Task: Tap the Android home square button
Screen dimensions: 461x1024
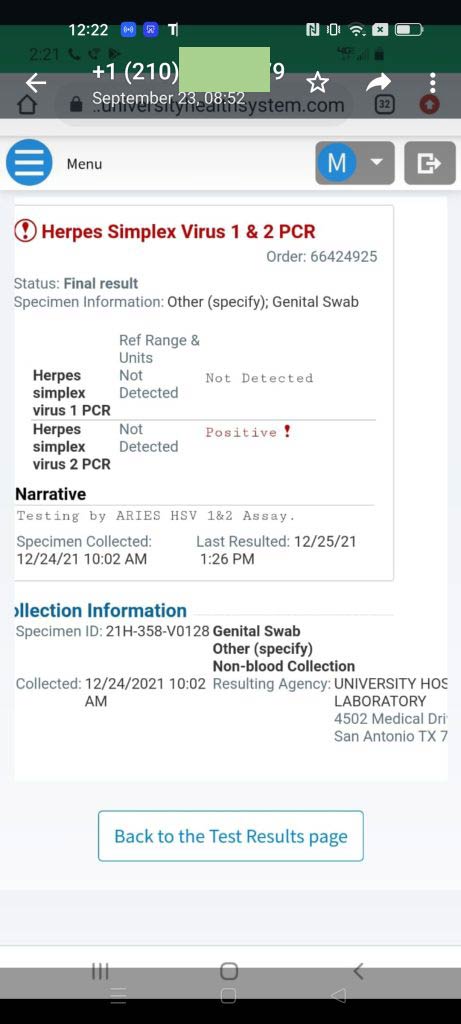Action: [229, 971]
